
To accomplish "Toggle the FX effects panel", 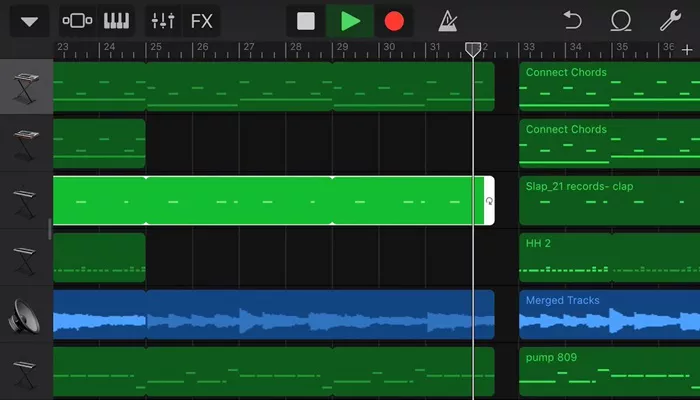I will tap(201, 21).
